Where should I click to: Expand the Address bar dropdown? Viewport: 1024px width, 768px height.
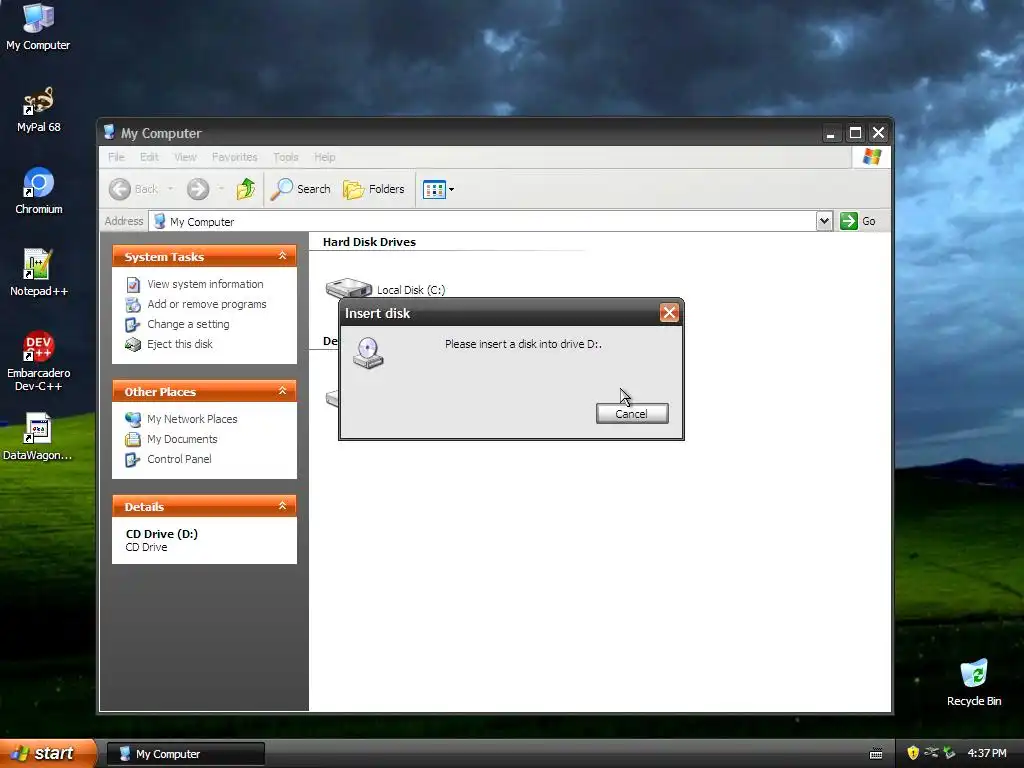coord(824,221)
